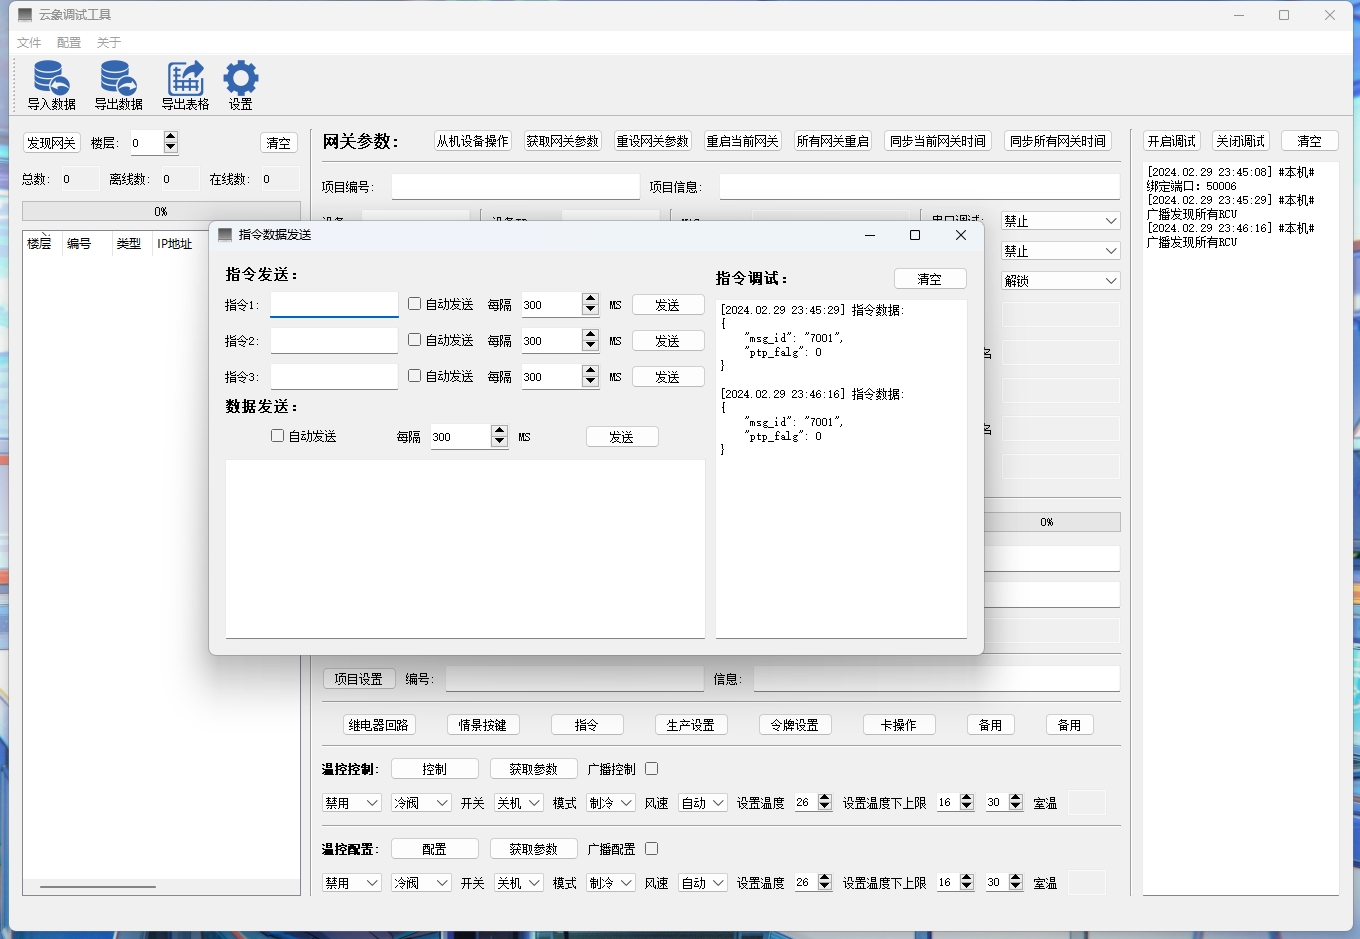The height and width of the screenshot is (939, 1360).
Task: Click the 重设网关参数 button
Action: point(653,141)
